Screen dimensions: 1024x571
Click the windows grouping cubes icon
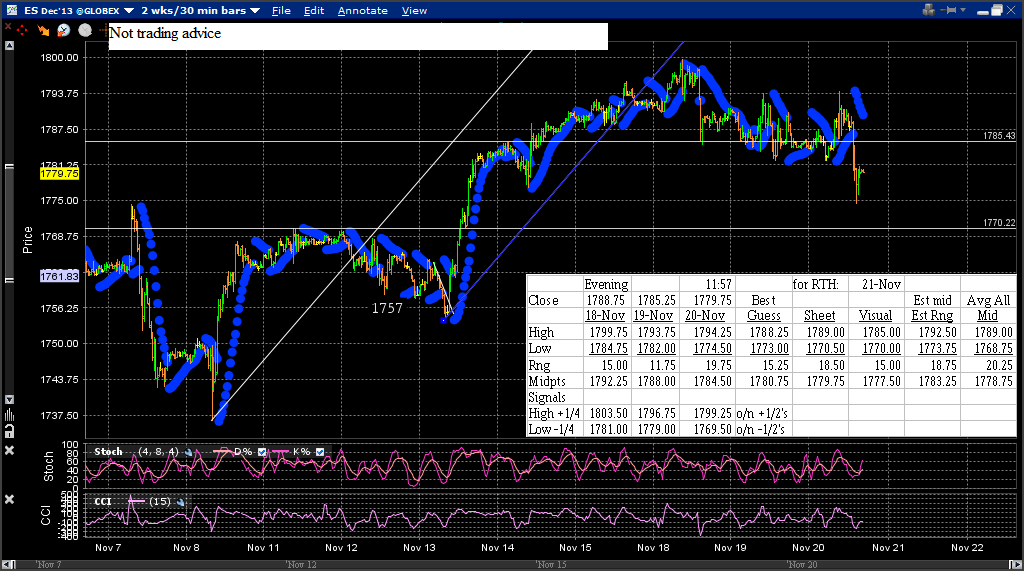tap(928, 10)
